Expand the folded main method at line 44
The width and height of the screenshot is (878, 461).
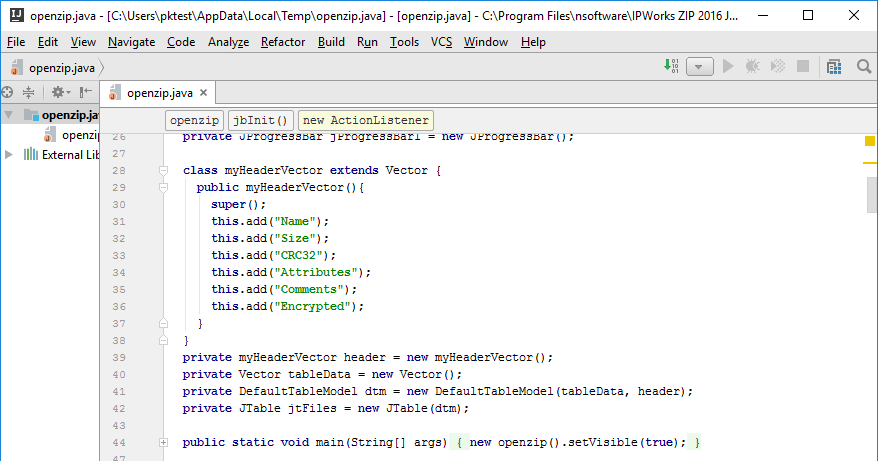[163, 442]
